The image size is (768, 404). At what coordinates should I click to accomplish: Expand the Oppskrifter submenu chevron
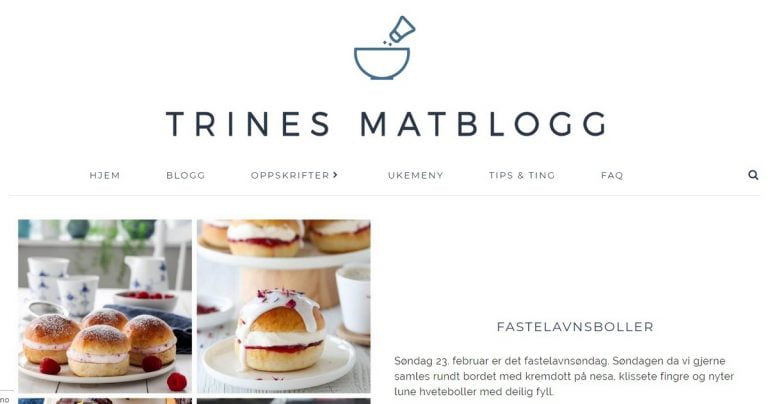(x=336, y=174)
